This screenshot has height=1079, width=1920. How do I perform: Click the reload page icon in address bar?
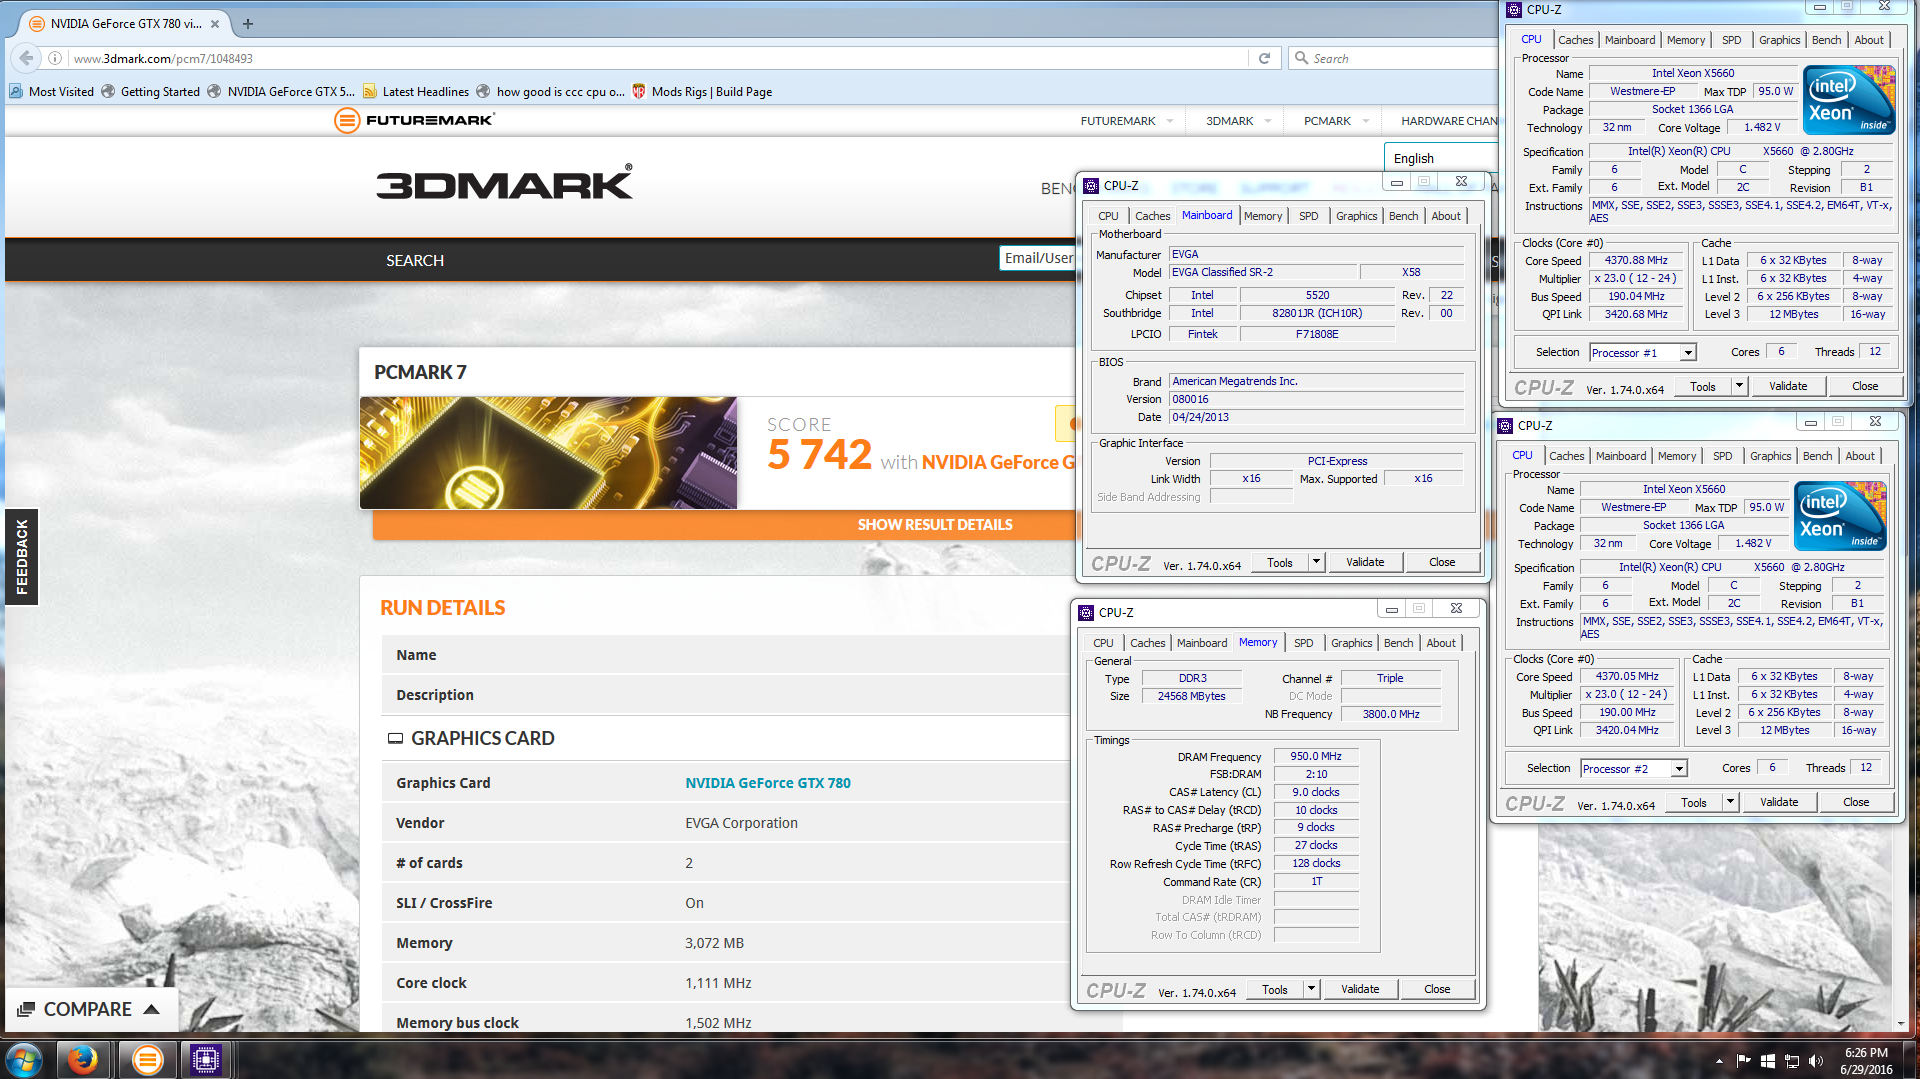[x=1264, y=58]
